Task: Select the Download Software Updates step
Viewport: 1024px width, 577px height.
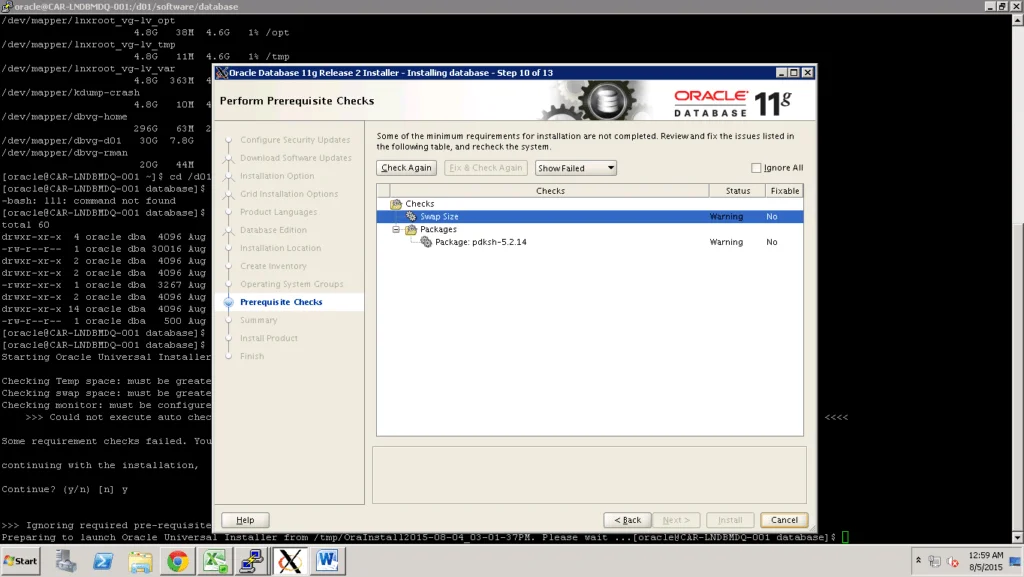Action: pos(295,158)
